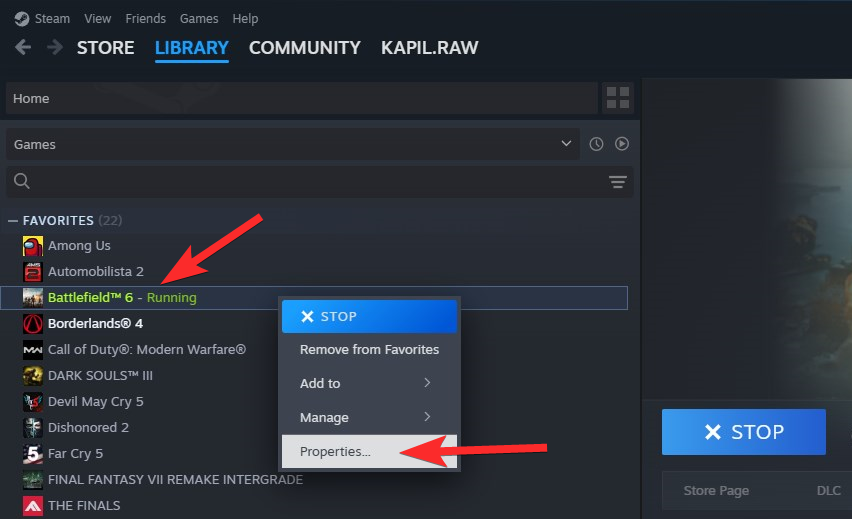The width and height of the screenshot is (852, 519).
Task: Choose Remove from Favorites
Action: [x=369, y=349]
